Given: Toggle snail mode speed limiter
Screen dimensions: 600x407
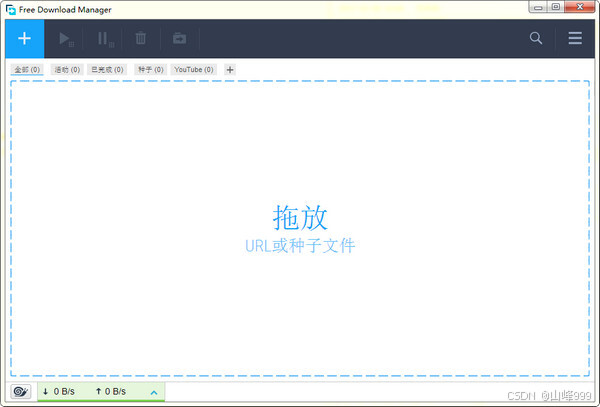Looking at the screenshot, I should (x=21, y=391).
